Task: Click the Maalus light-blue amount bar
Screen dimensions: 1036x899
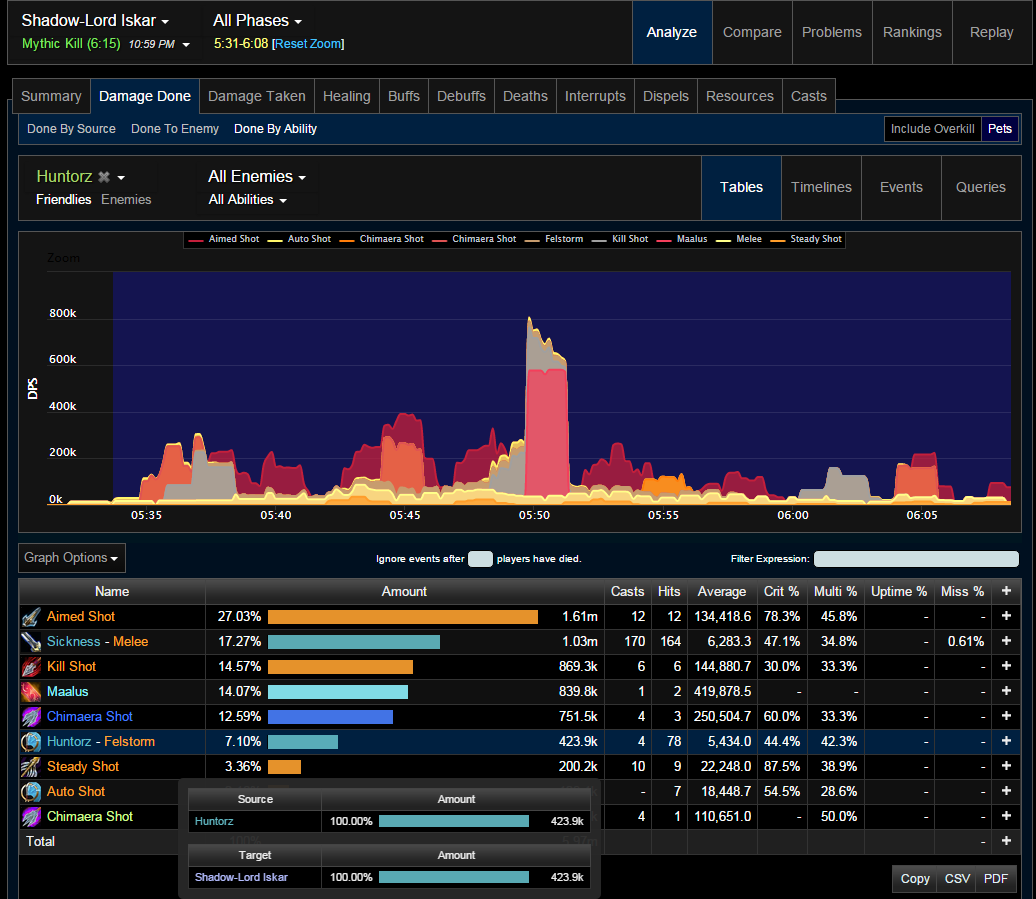Action: pyautogui.click(x=338, y=692)
